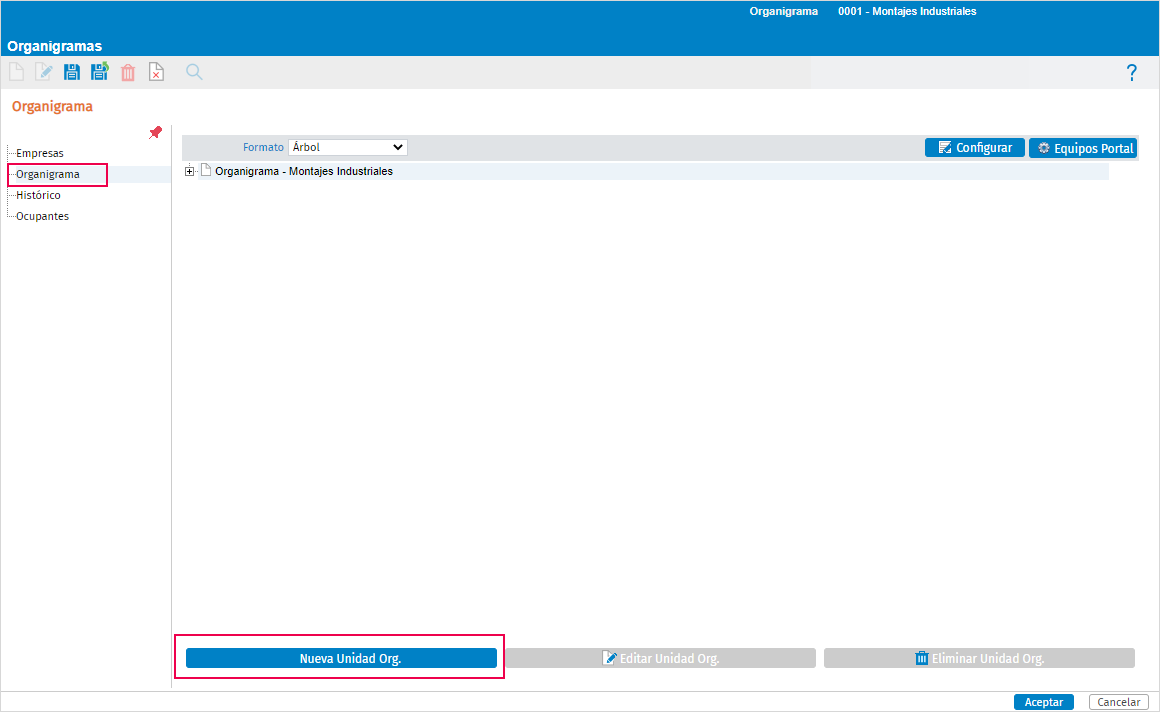The height and width of the screenshot is (712, 1160).
Task: Dismiss with the Cancelar button
Action: pos(1119,702)
